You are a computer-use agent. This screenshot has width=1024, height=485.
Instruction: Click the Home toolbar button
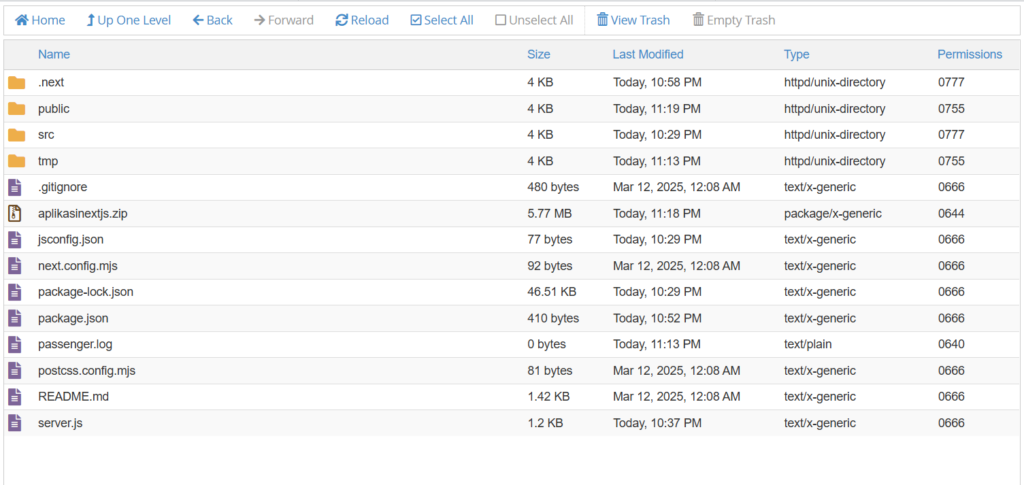pyautogui.click(x=40, y=20)
